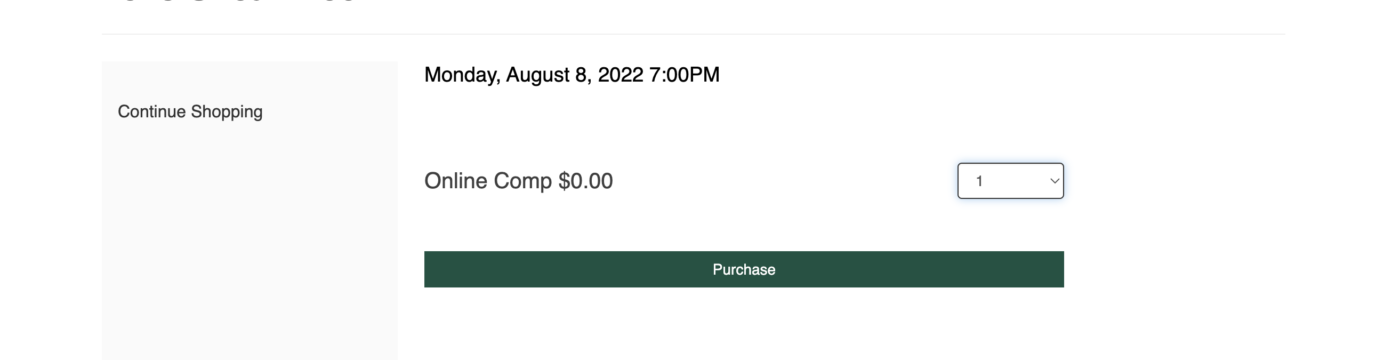Click the word Continue in sidebar link
The image size is (1400, 360).
(x=152, y=112)
